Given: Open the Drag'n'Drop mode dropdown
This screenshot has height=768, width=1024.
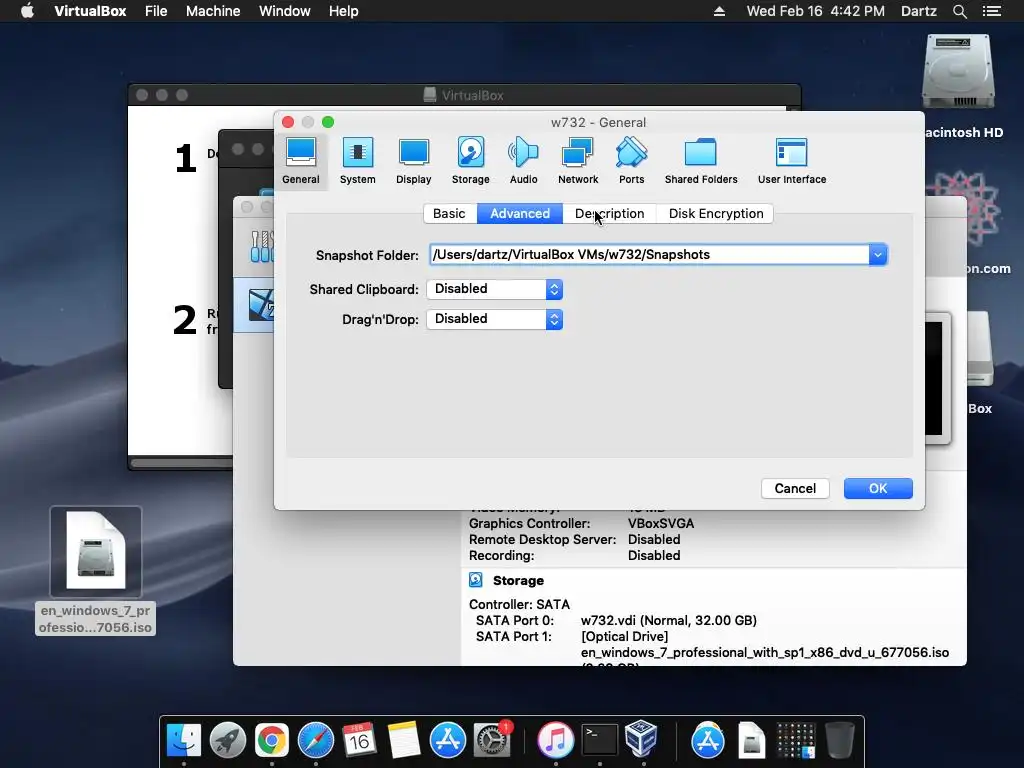Looking at the screenshot, I should point(494,319).
